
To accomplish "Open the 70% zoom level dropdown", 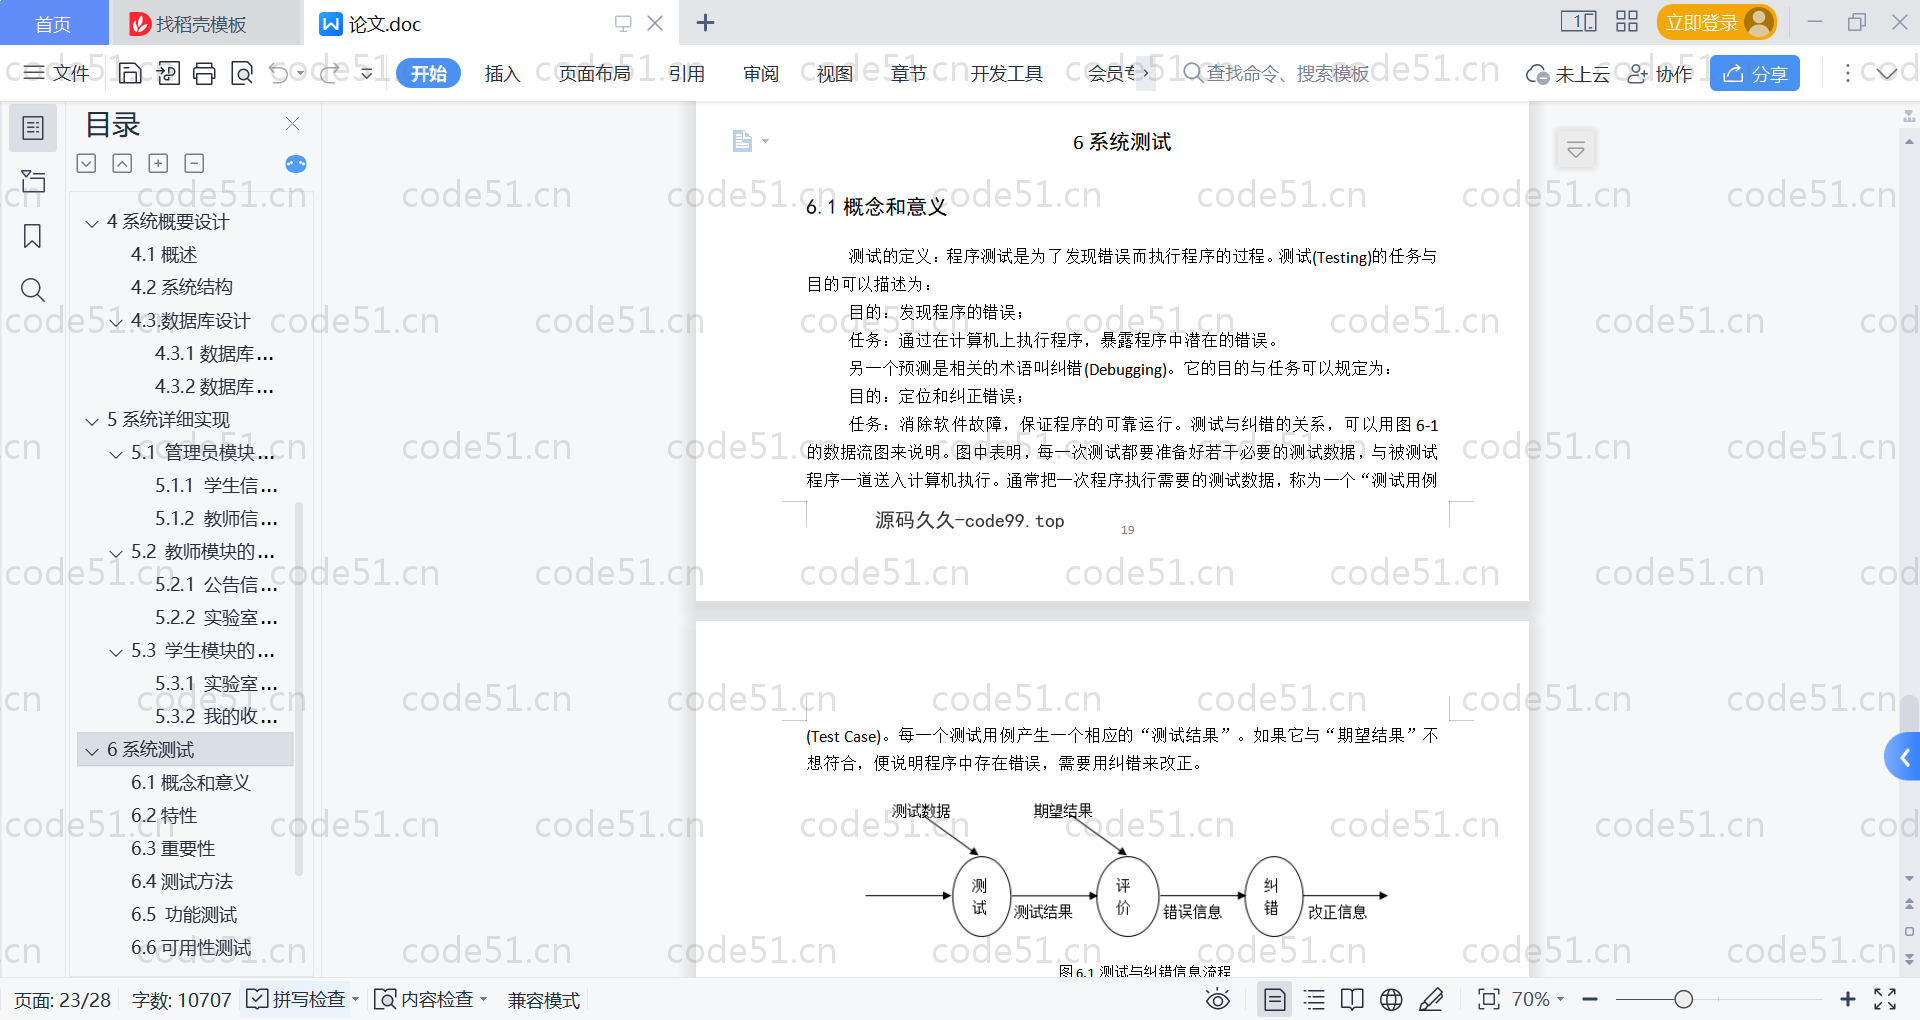I will pos(1537,999).
